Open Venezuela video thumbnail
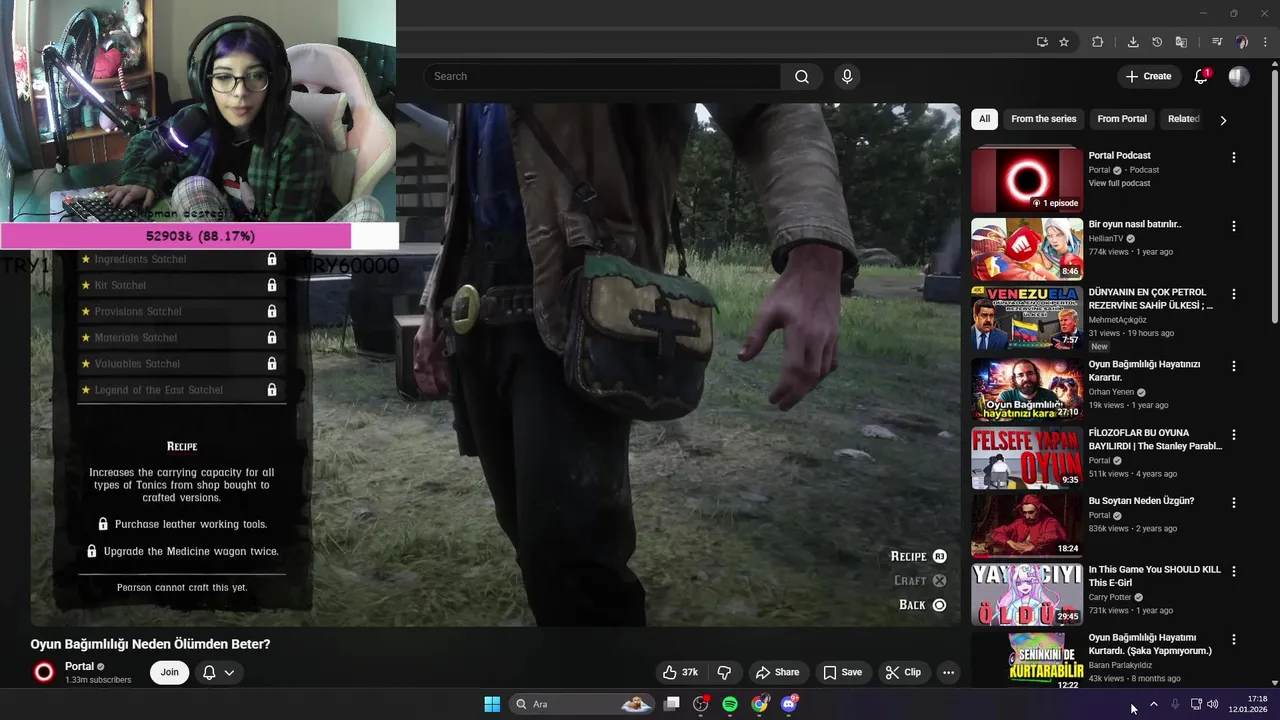Viewport: 1280px width, 720px height. click(1027, 317)
